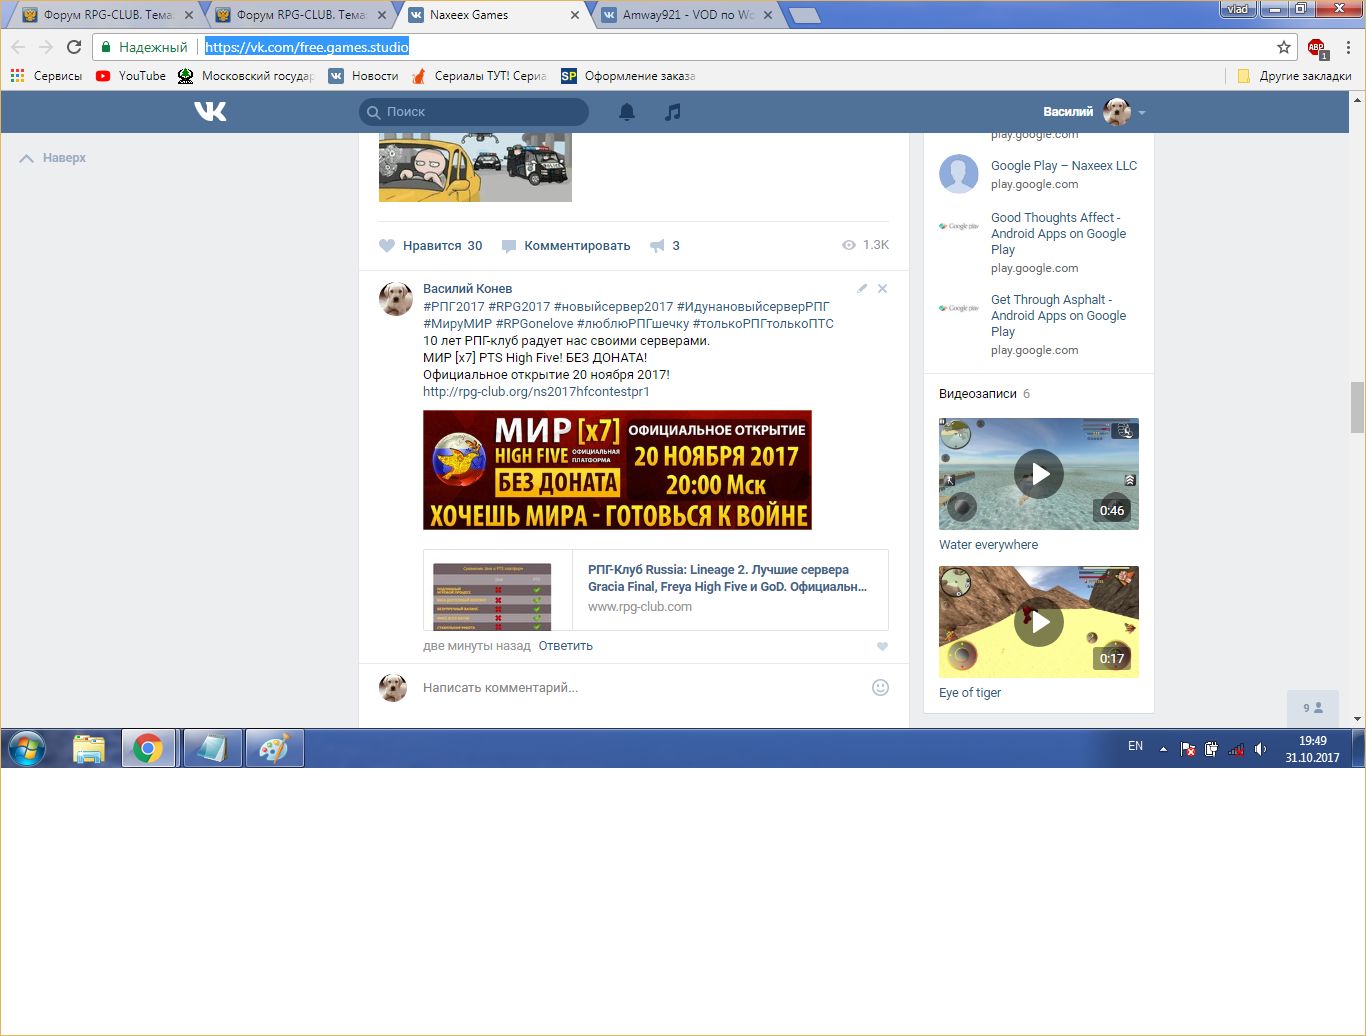
Task: Open the online friends counter button
Action: (x=1312, y=708)
